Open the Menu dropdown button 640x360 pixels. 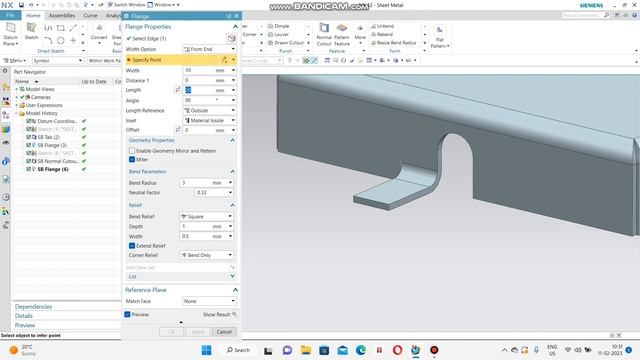(x=15, y=60)
